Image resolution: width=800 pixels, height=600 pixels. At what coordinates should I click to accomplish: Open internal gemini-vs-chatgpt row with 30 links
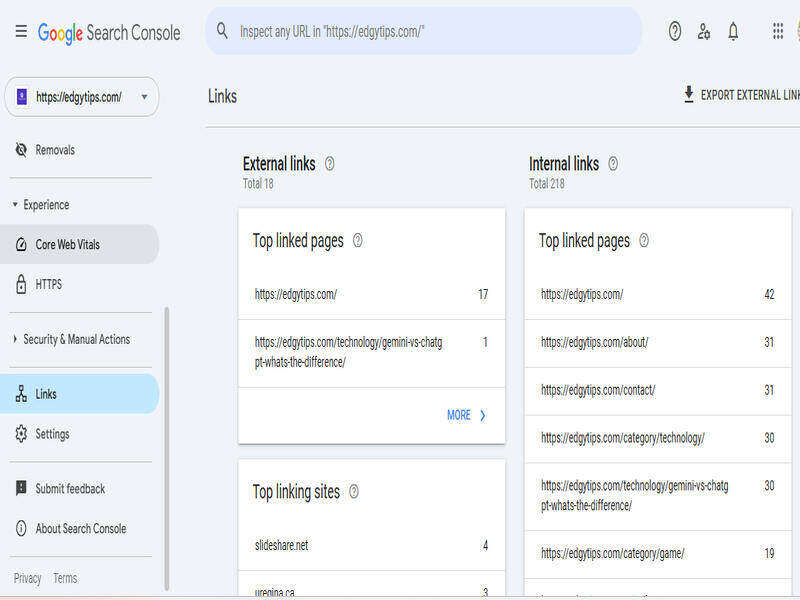(x=658, y=496)
